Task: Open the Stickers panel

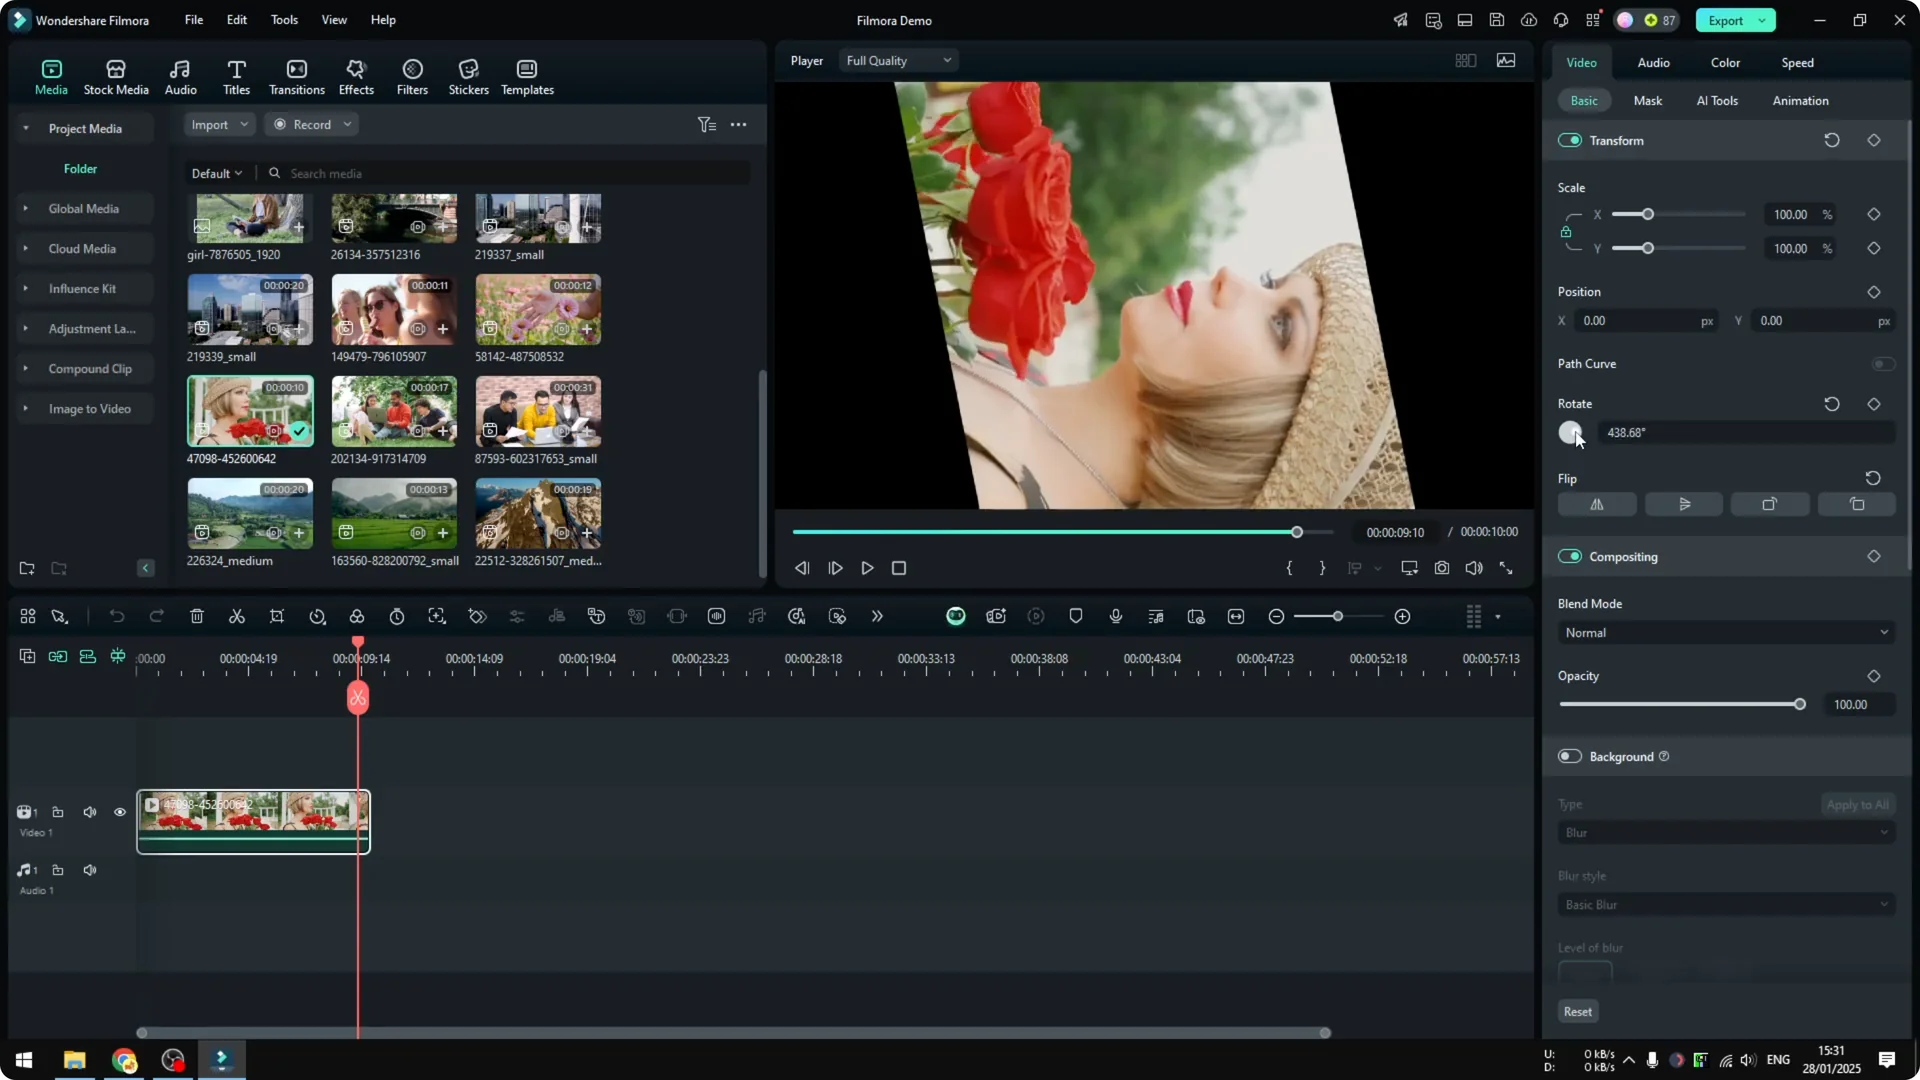Action: click(x=467, y=75)
